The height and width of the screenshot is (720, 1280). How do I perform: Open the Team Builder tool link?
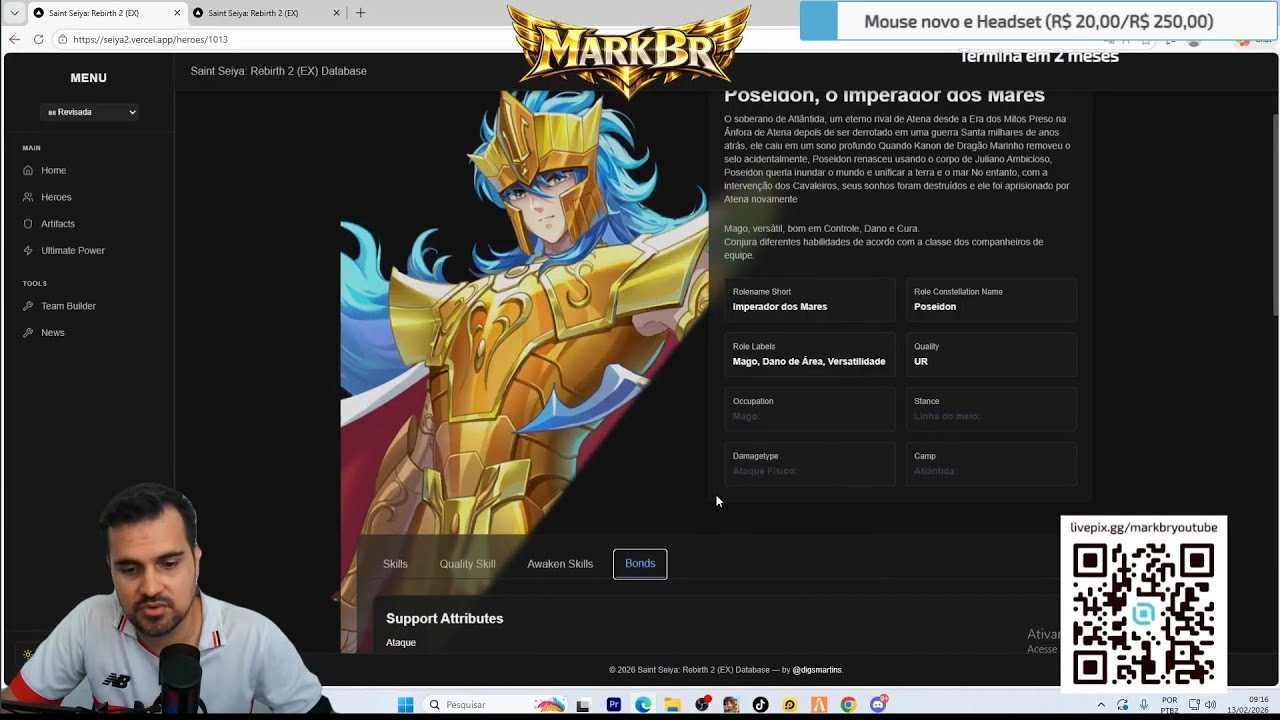point(68,306)
